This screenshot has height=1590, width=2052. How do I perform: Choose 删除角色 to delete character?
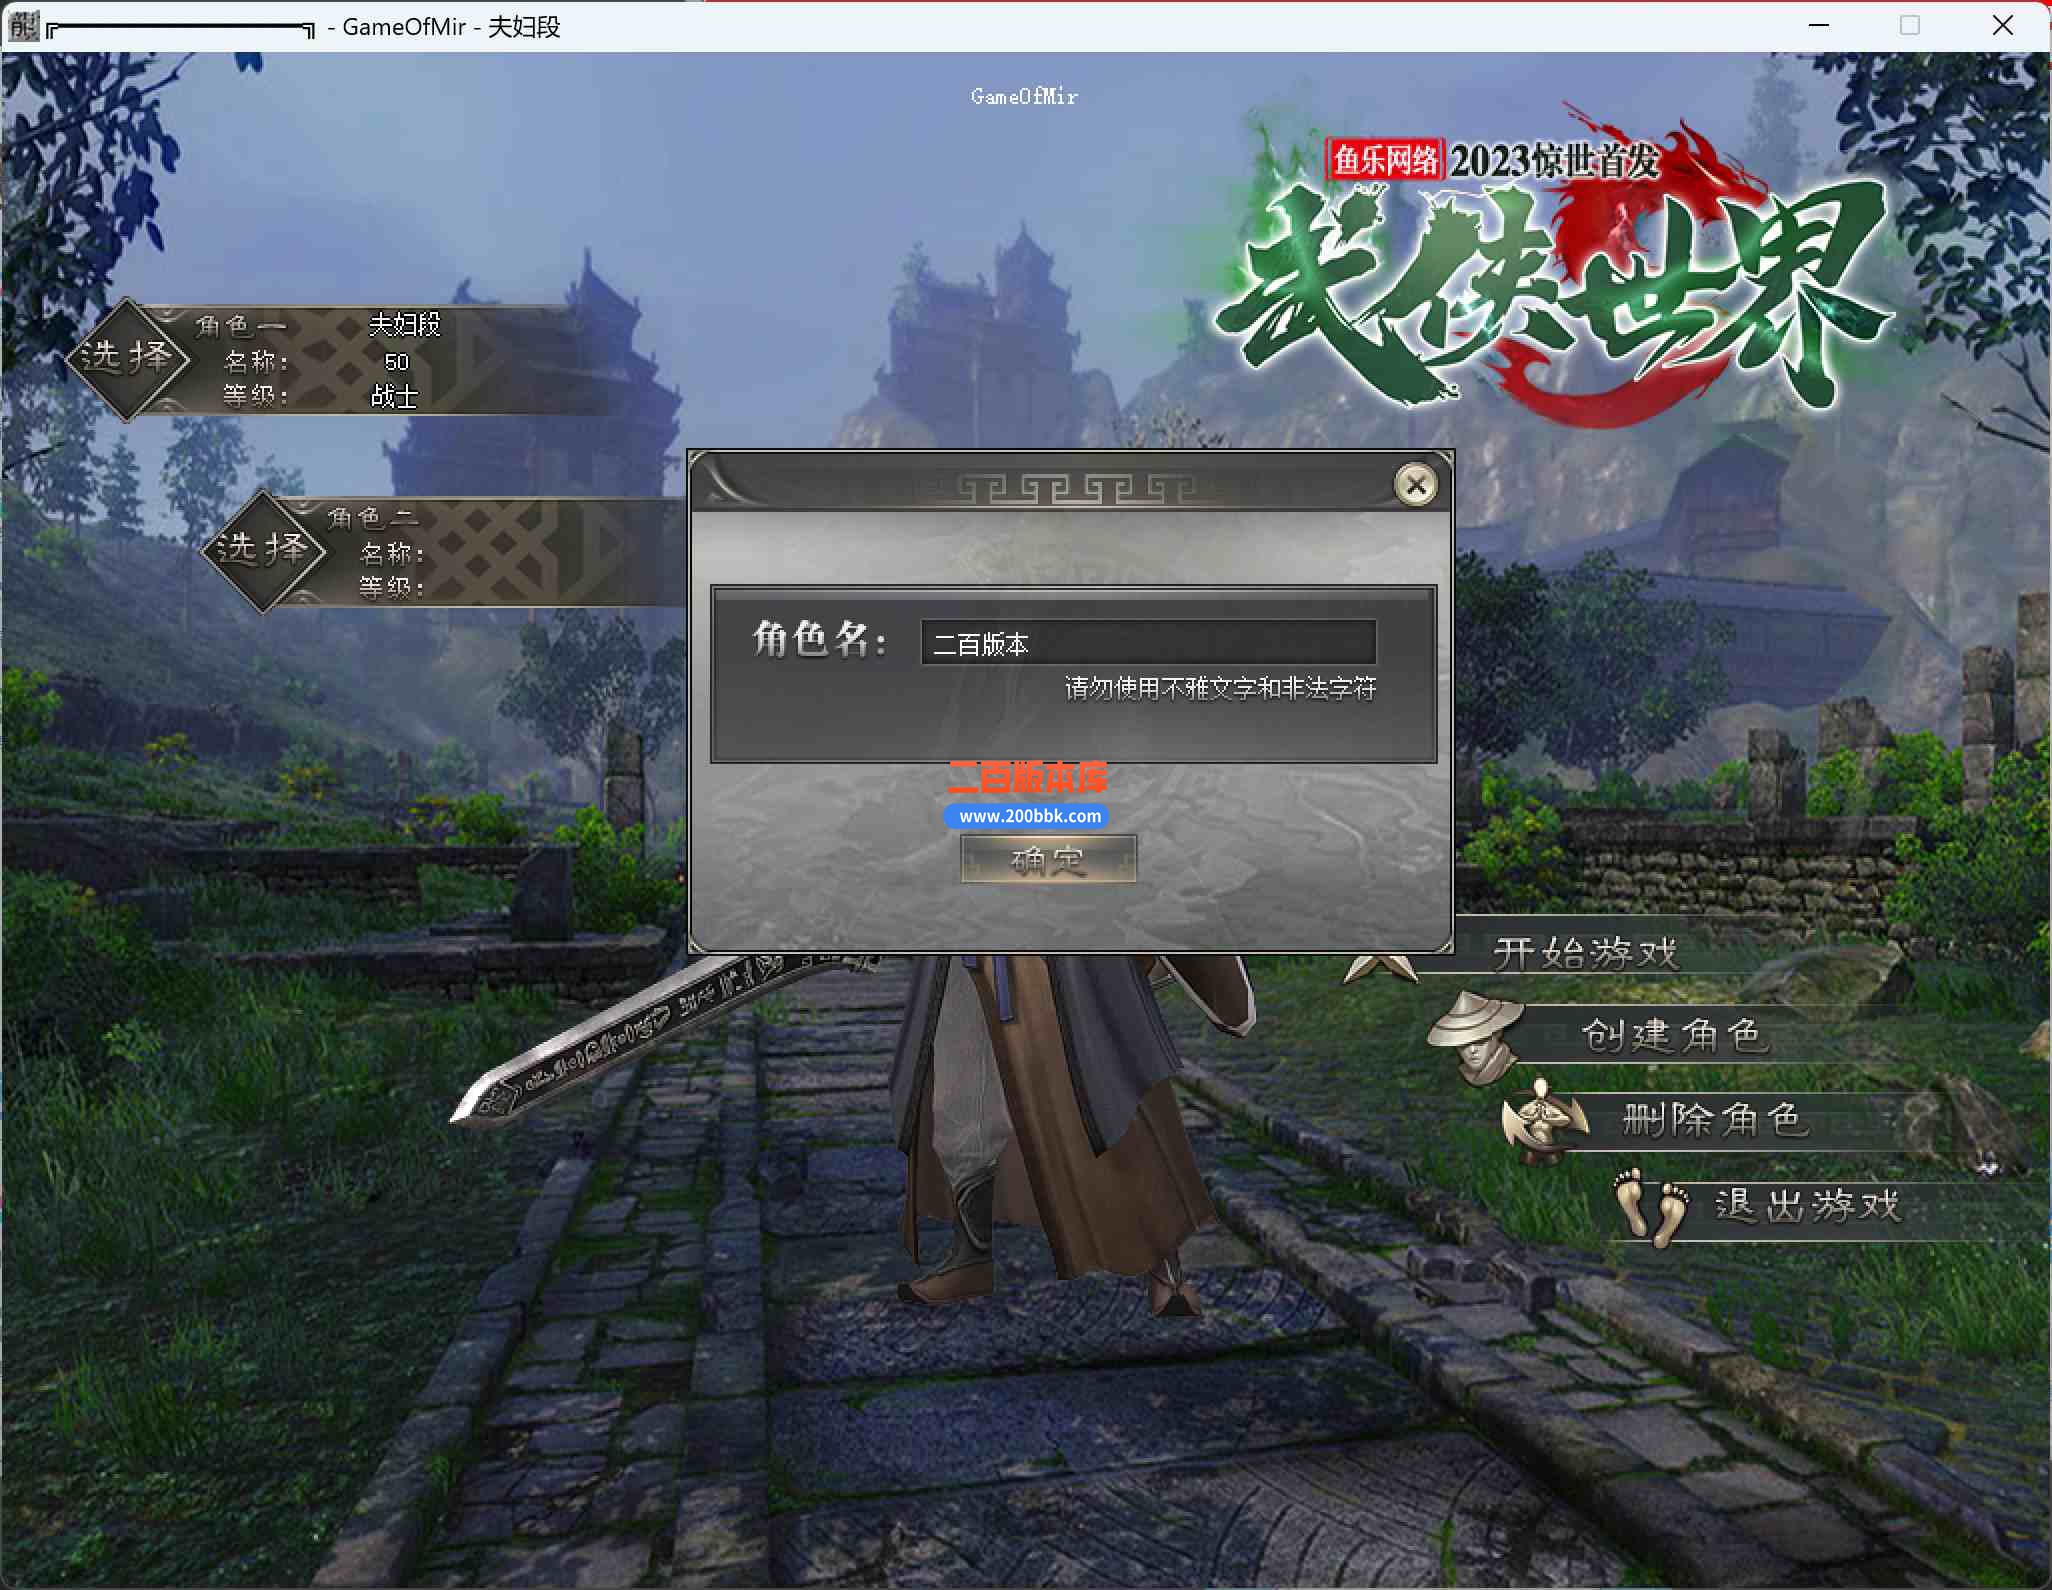point(1715,1119)
